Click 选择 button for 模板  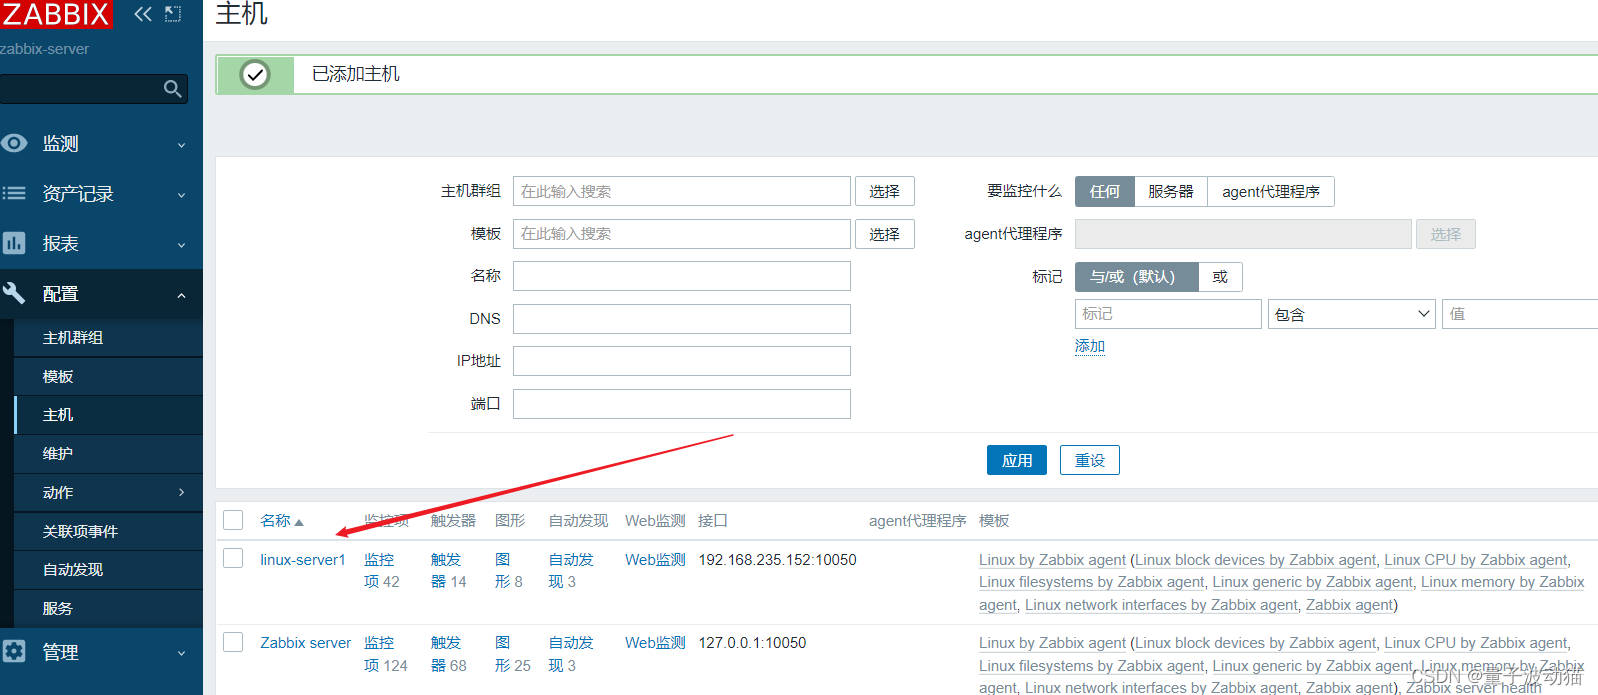(x=884, y=234)
